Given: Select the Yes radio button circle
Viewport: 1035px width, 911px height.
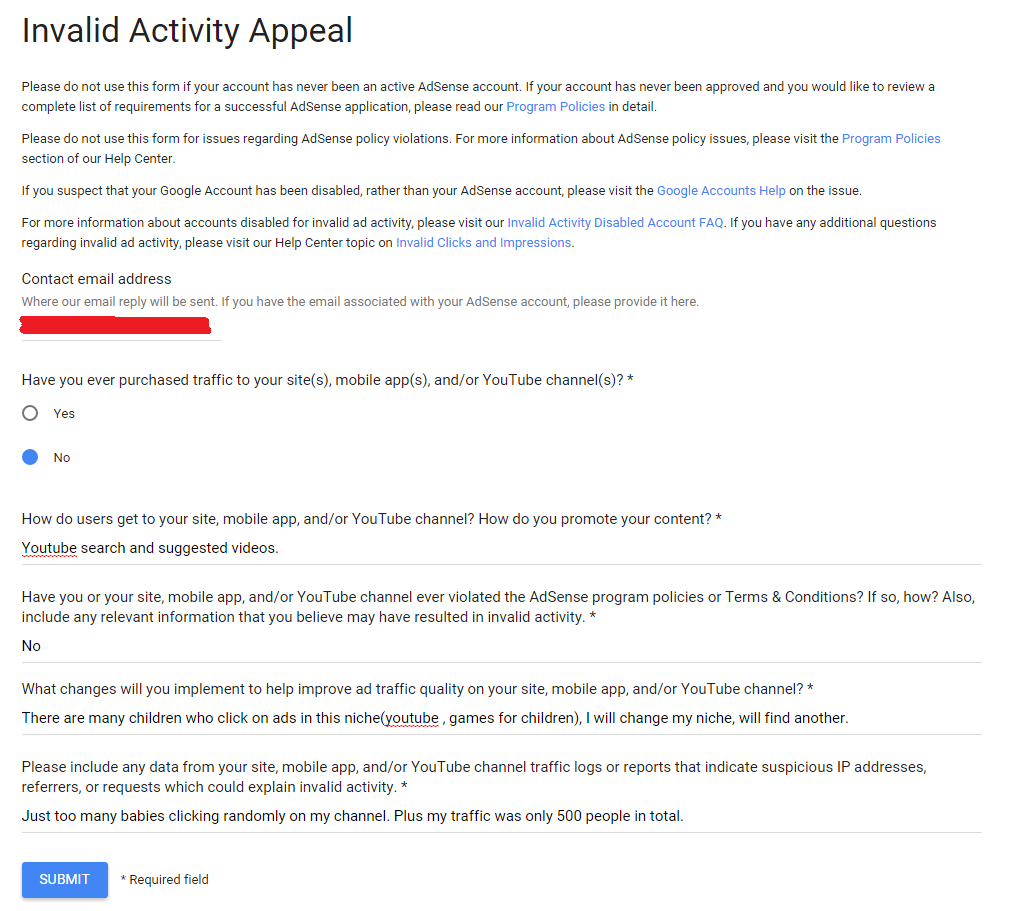Looking at the screenshot, I should tap(30, 413).
